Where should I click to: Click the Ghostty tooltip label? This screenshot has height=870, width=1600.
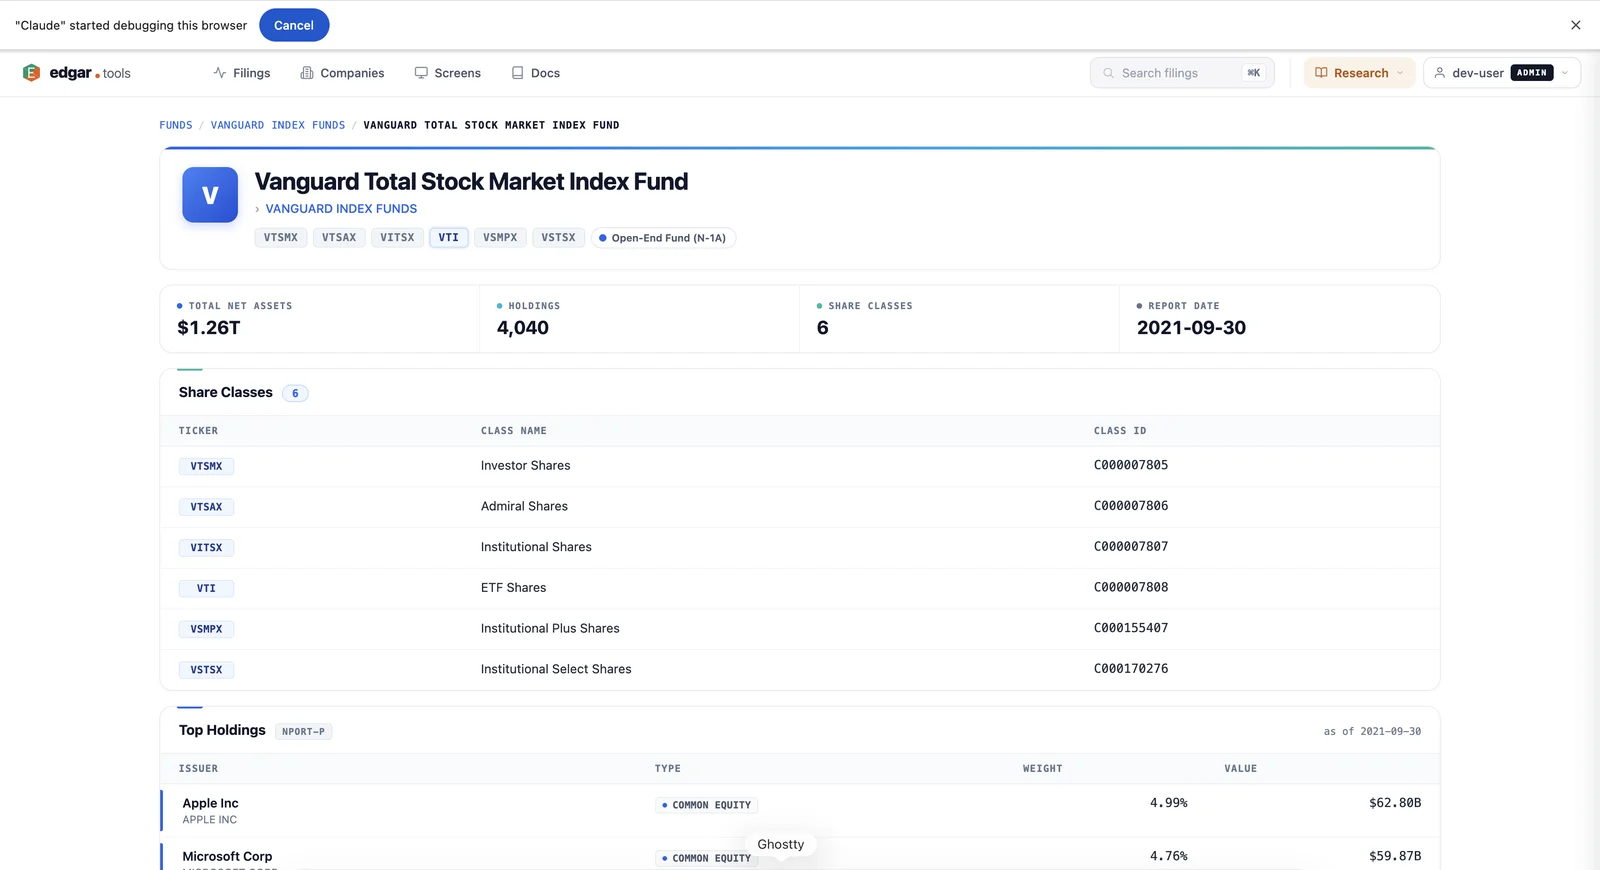coord(781,845)
